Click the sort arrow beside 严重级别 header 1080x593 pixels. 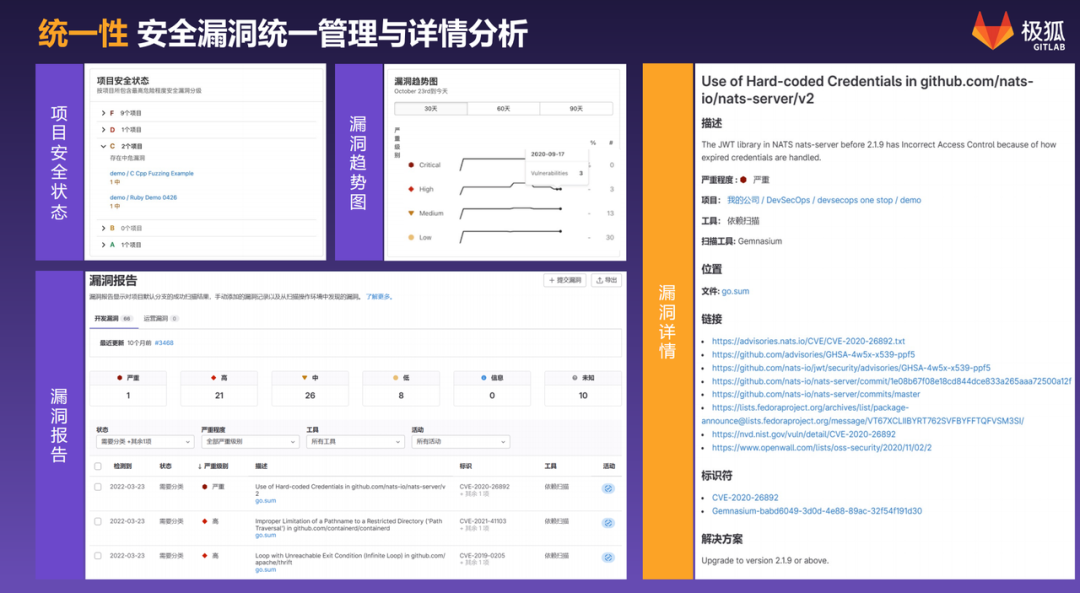coord(200,466)
